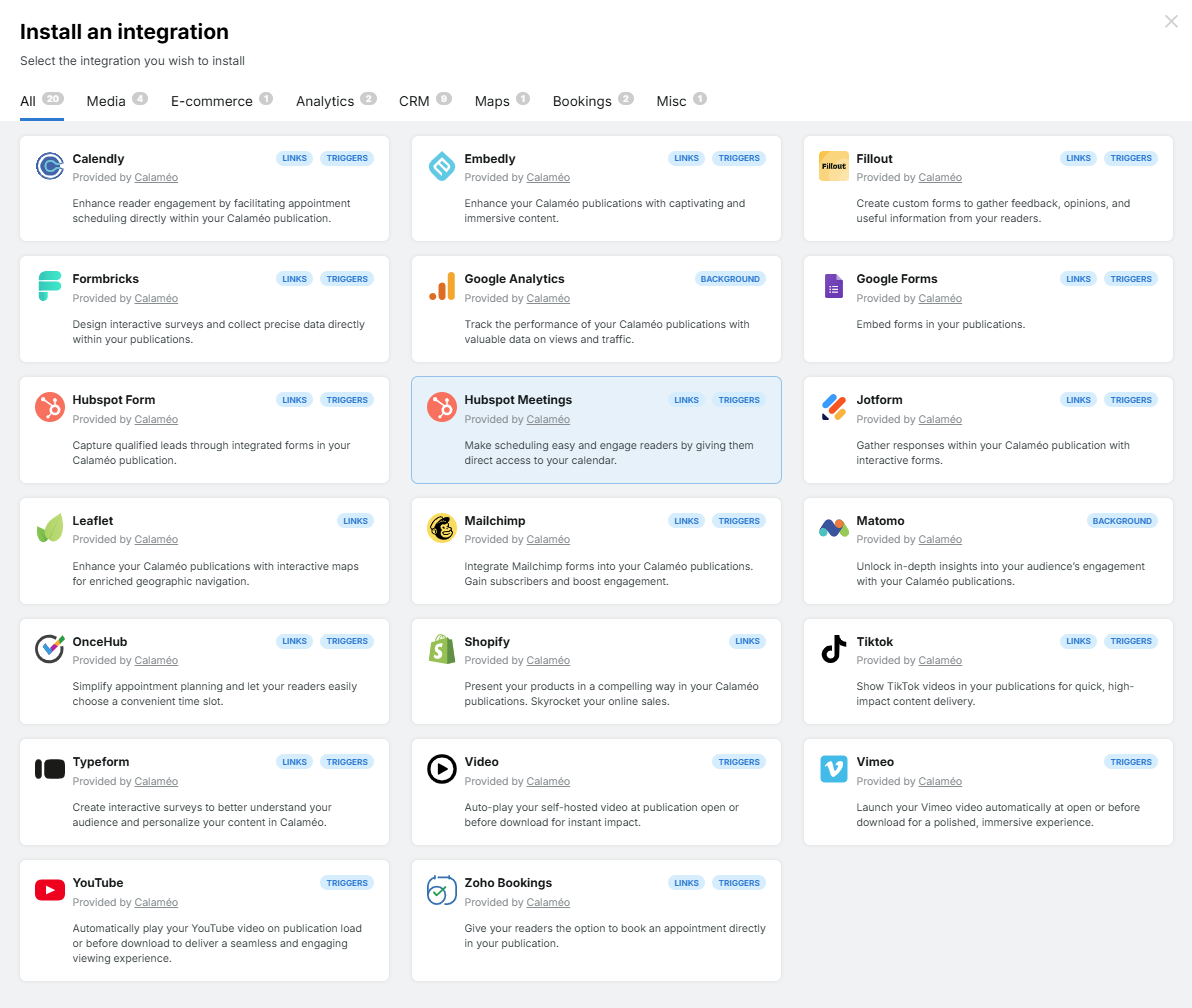1192x1008 pixels.
Task: Click the Hubspot Form TRIGGERS badge
Action: coord(347,400)
